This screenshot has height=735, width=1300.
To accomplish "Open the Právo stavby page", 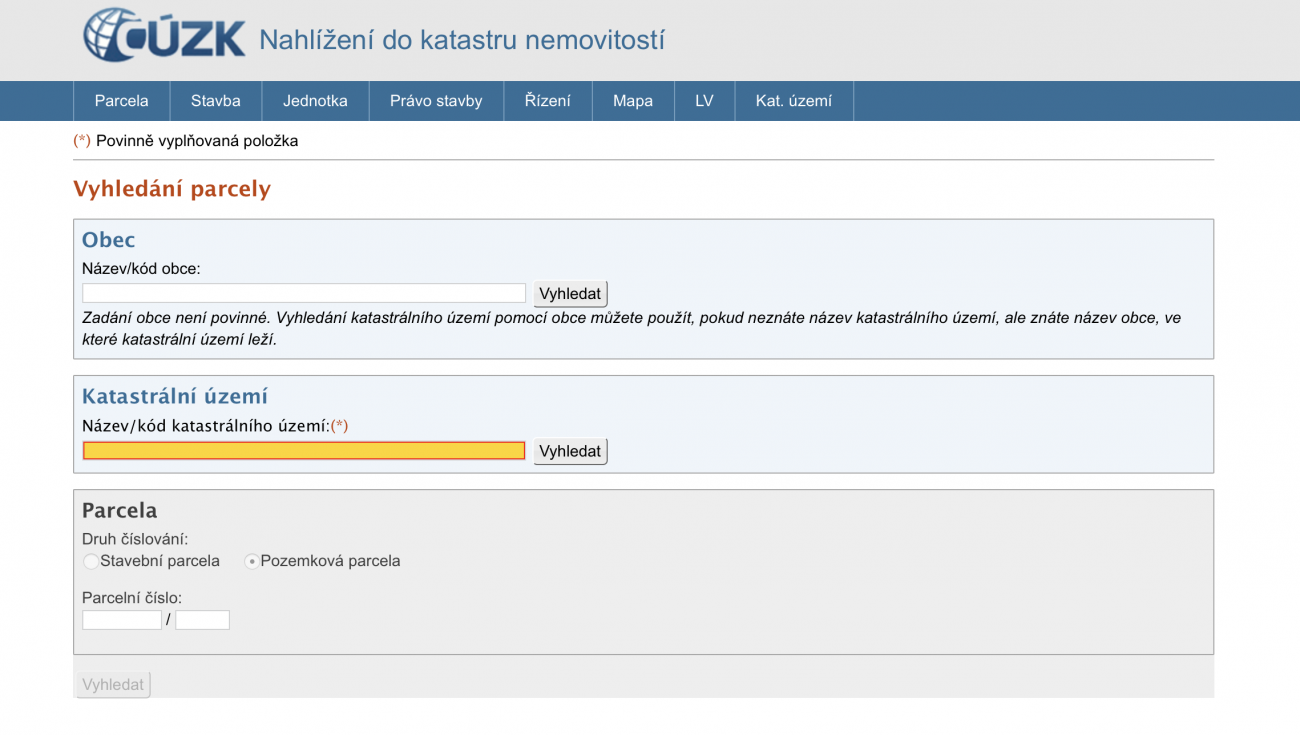I will (x=436, y=101).
